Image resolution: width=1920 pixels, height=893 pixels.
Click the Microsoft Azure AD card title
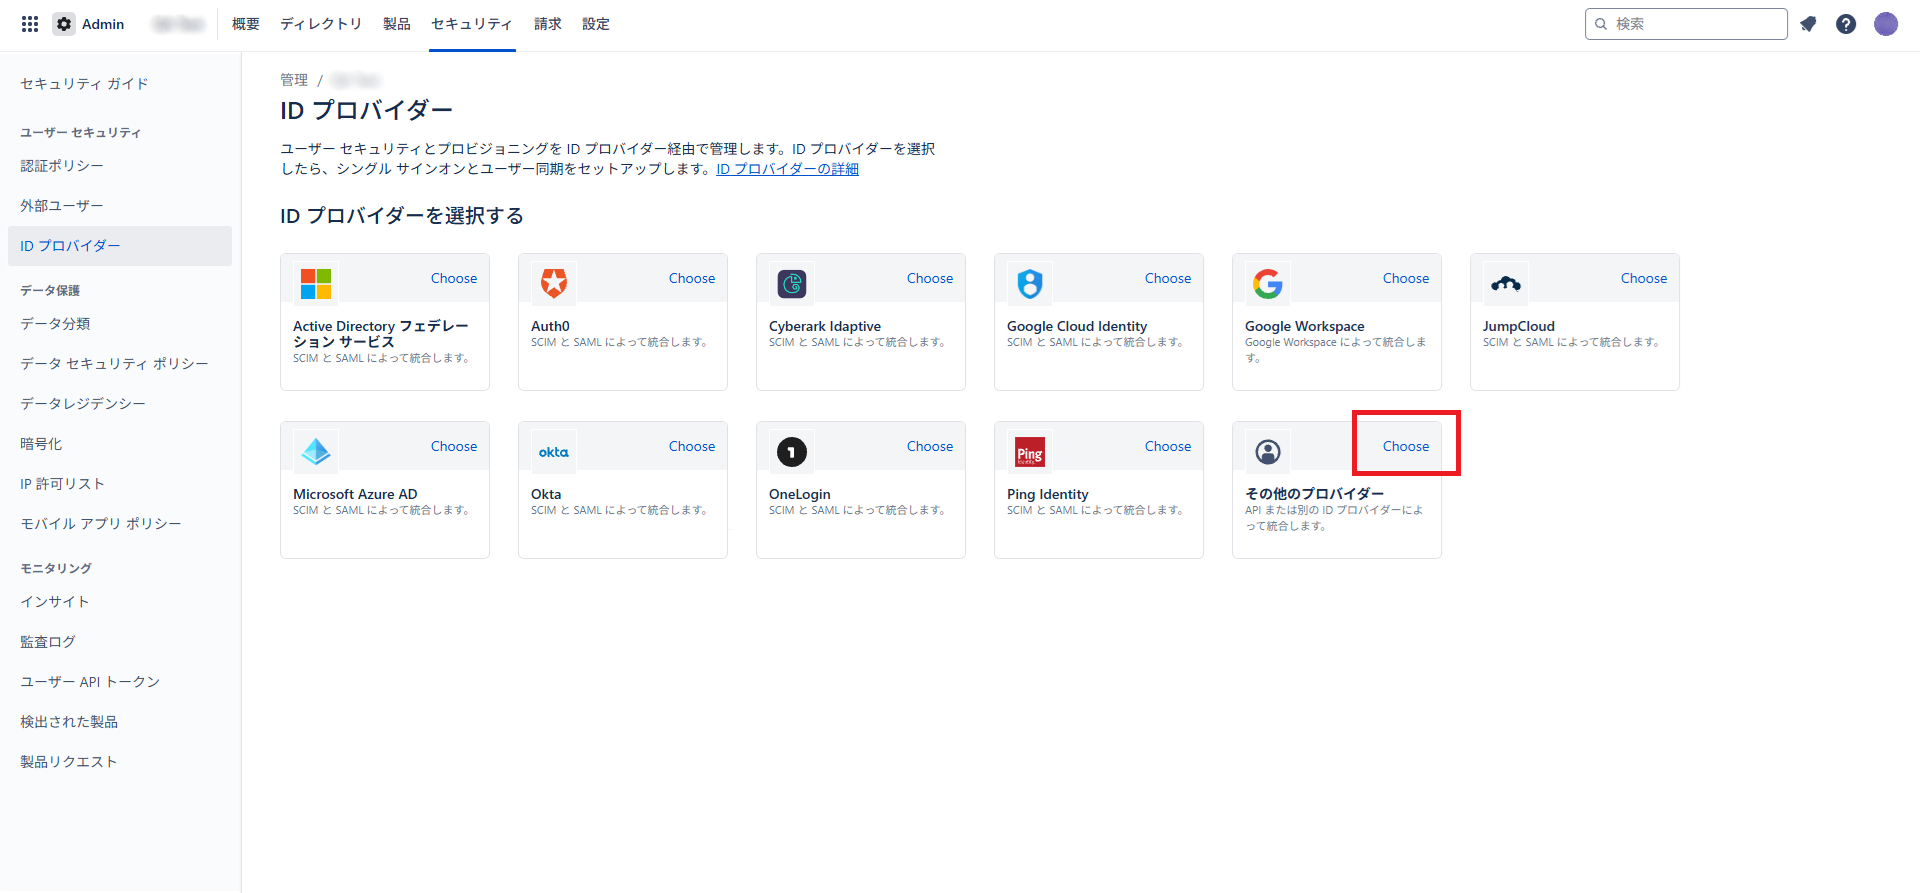coord(355,494)
